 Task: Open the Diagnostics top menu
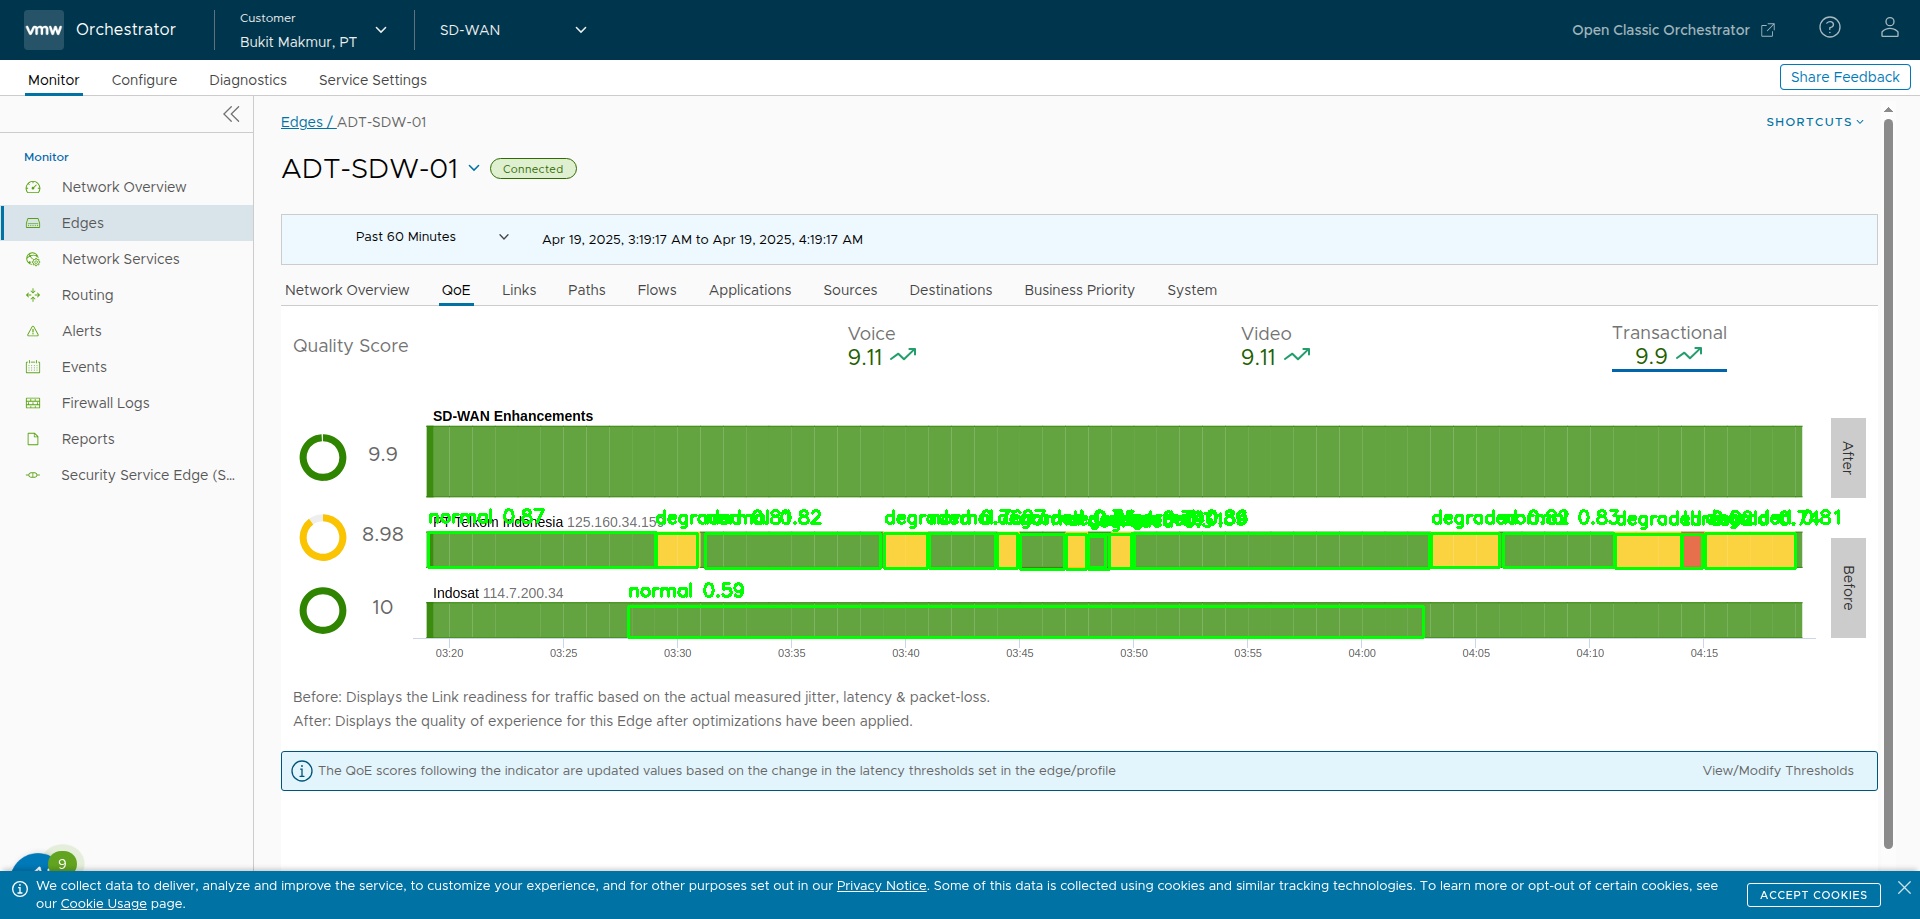click(247, 80)
